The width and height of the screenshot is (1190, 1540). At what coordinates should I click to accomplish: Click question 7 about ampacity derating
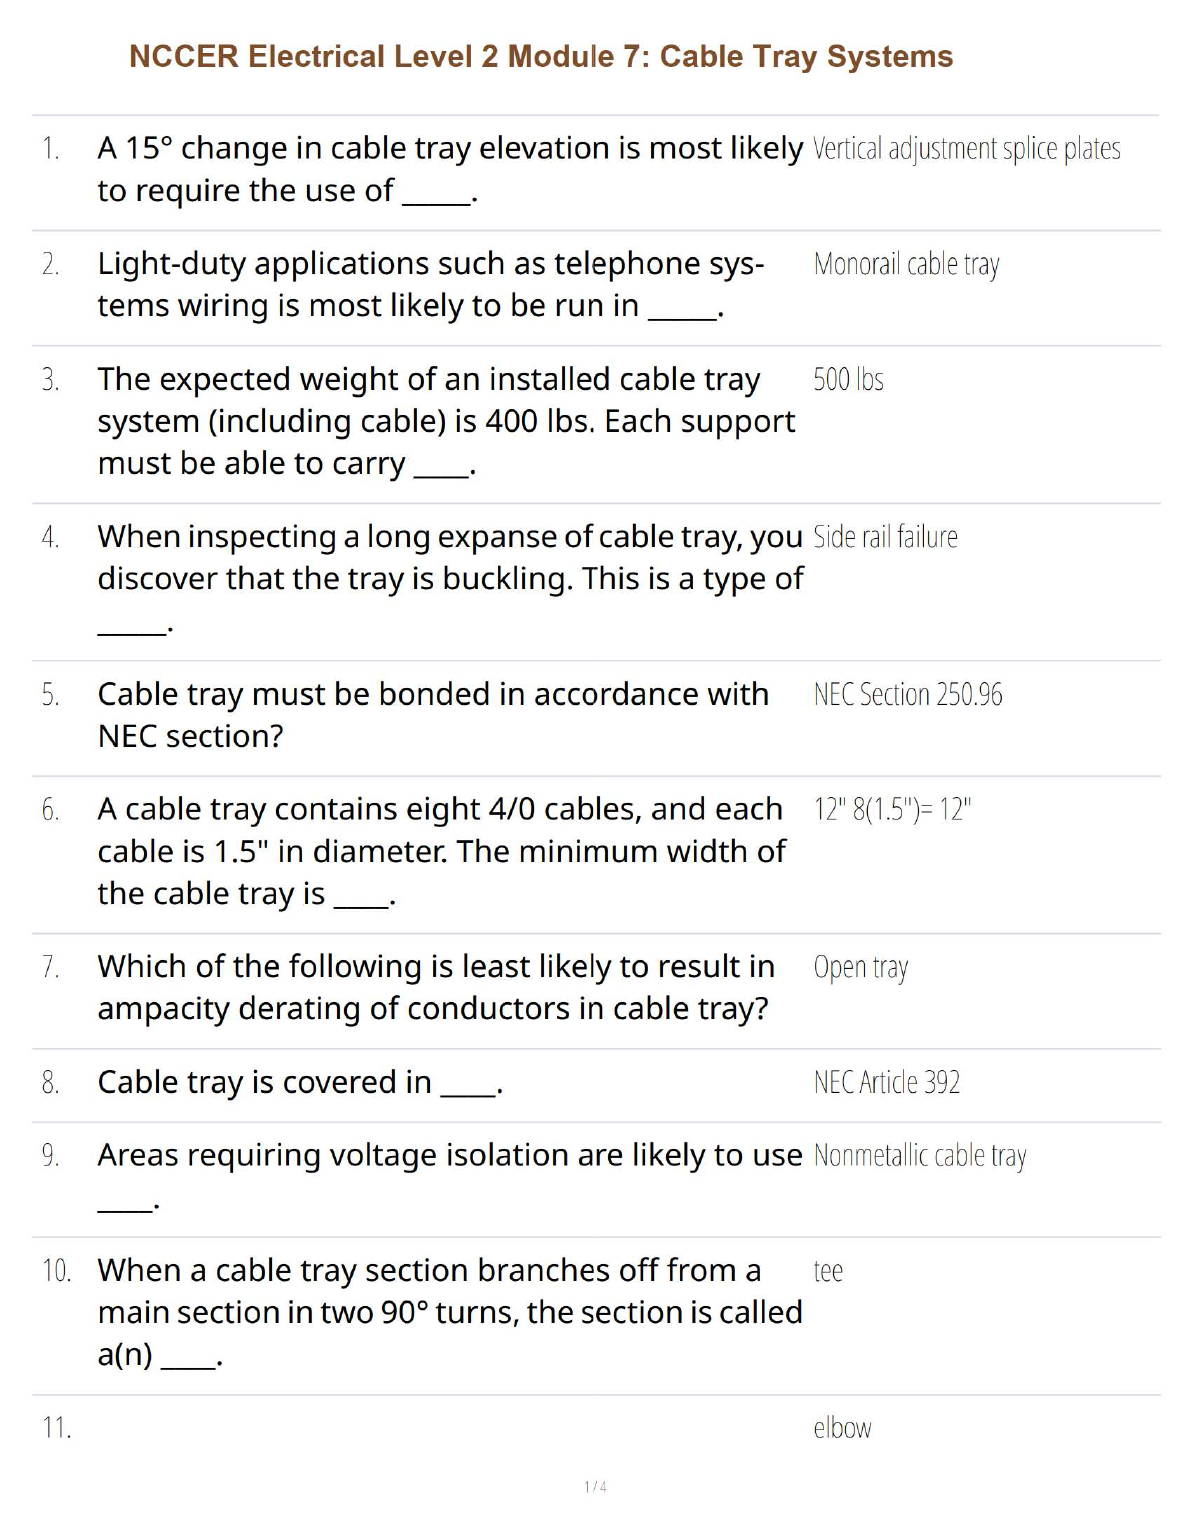(x=435, y=988)
